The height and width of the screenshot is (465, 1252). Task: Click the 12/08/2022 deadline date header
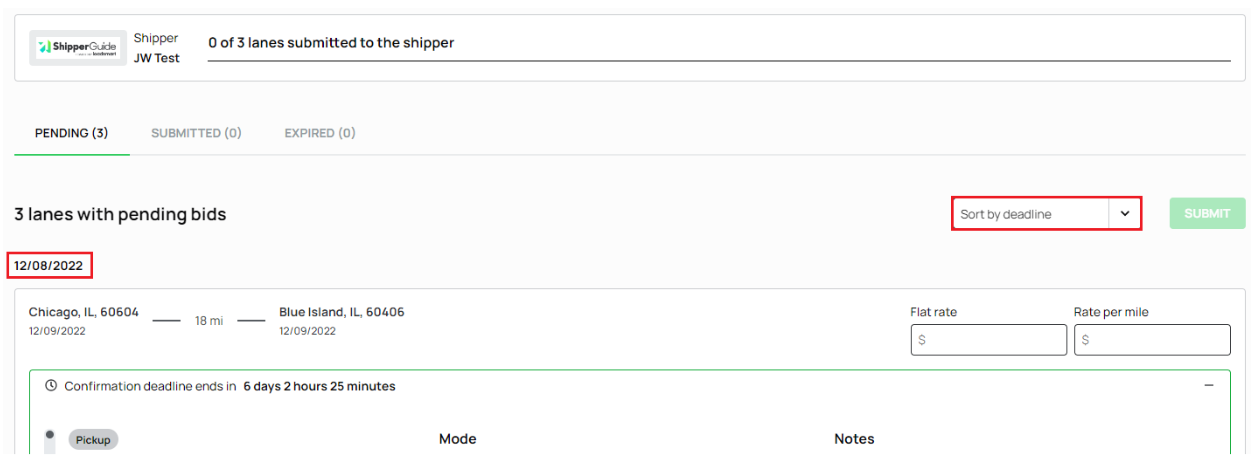48,266
